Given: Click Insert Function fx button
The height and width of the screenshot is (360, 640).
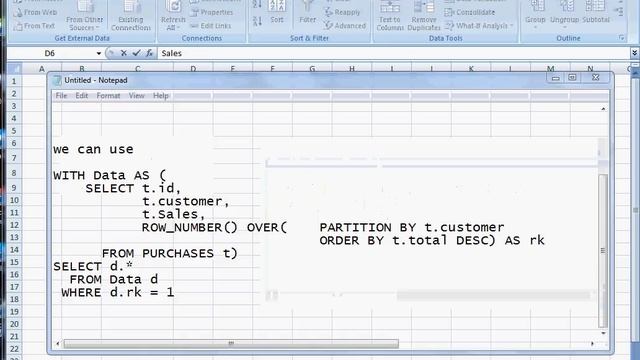Looking at the screenshot, I should pos(149,53).
